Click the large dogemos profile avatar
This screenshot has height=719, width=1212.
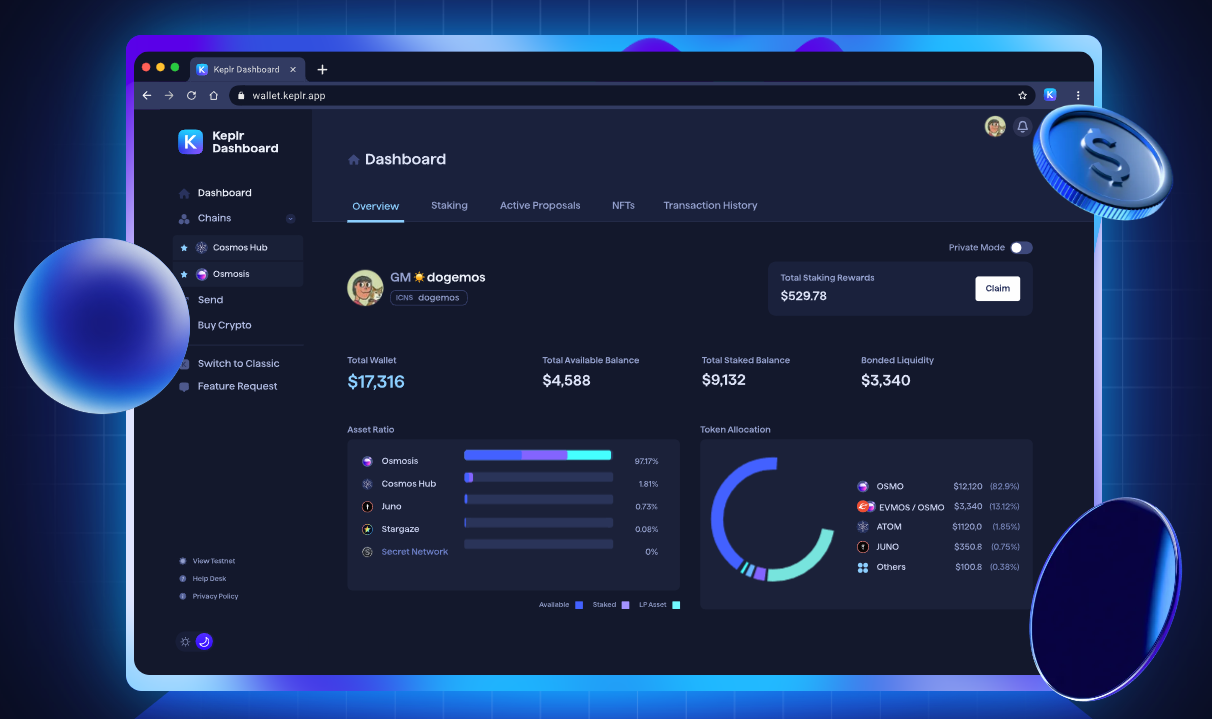click(x=365, y=288)
